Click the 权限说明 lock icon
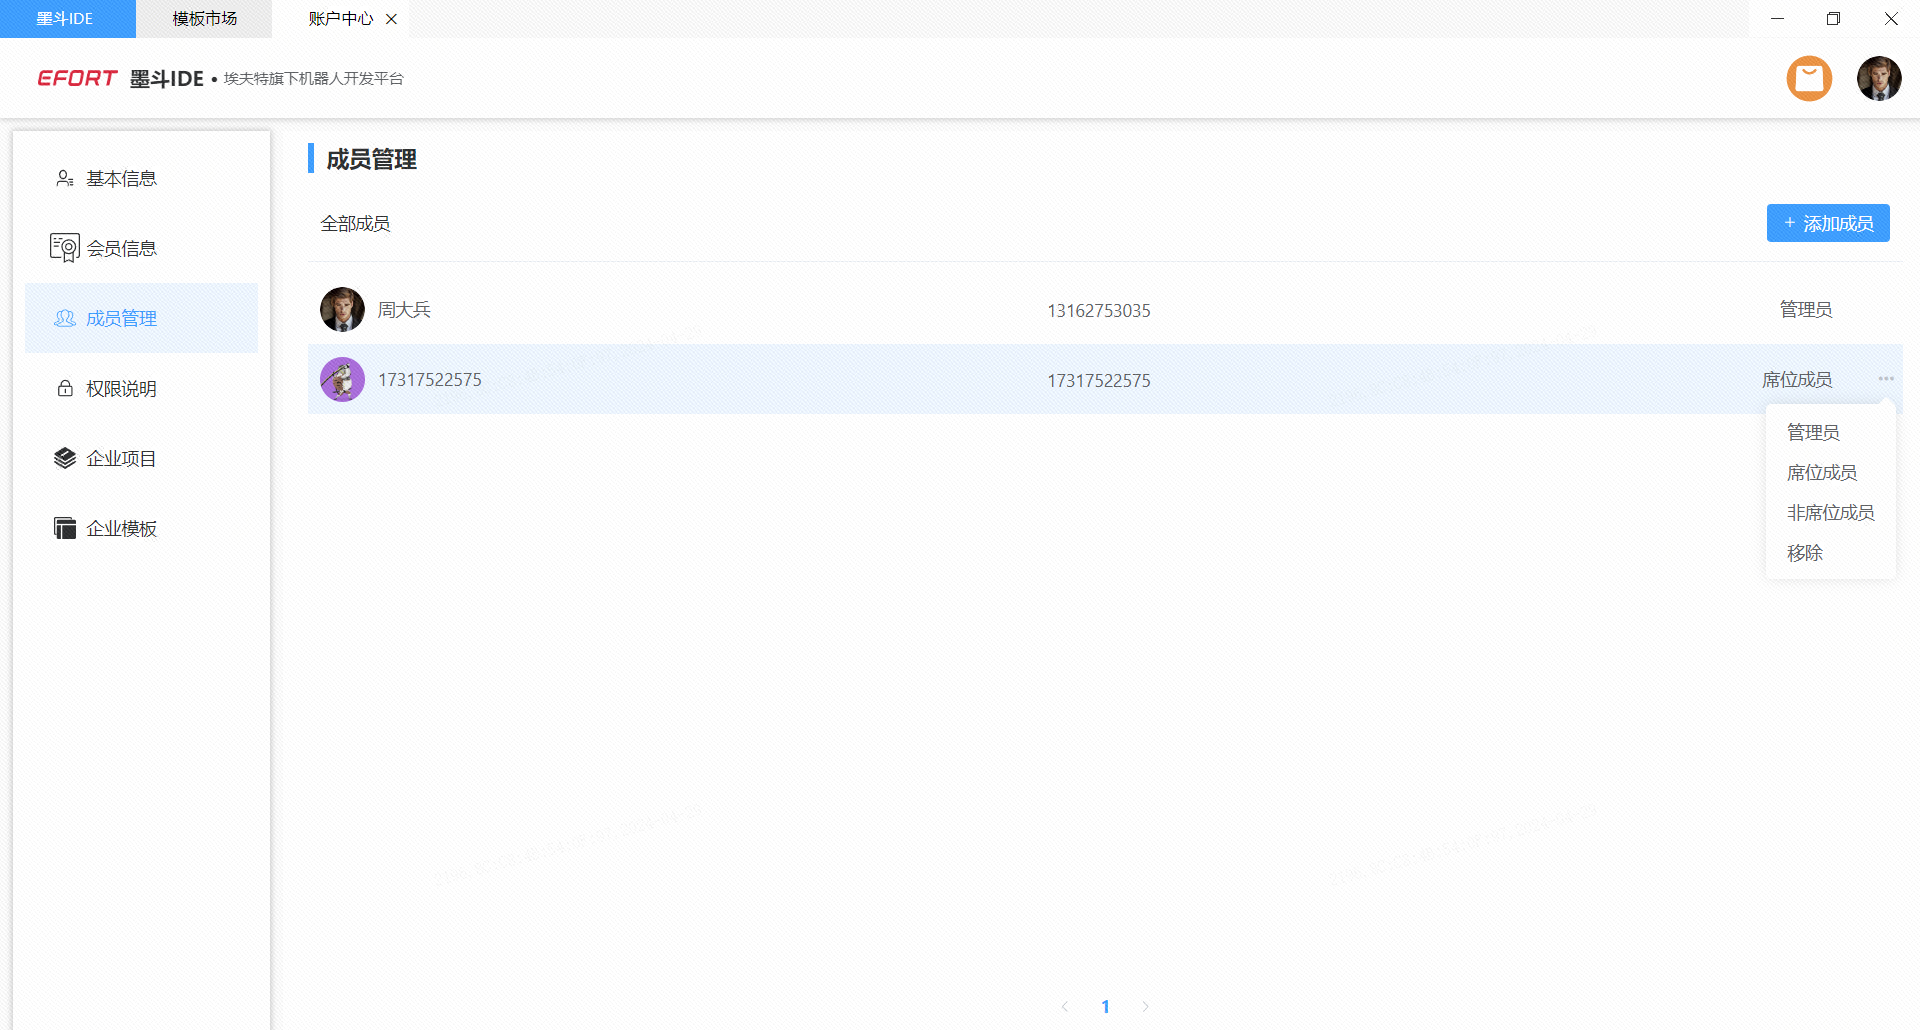This screenshot has height=1030, width=1920. click(65, 389)
